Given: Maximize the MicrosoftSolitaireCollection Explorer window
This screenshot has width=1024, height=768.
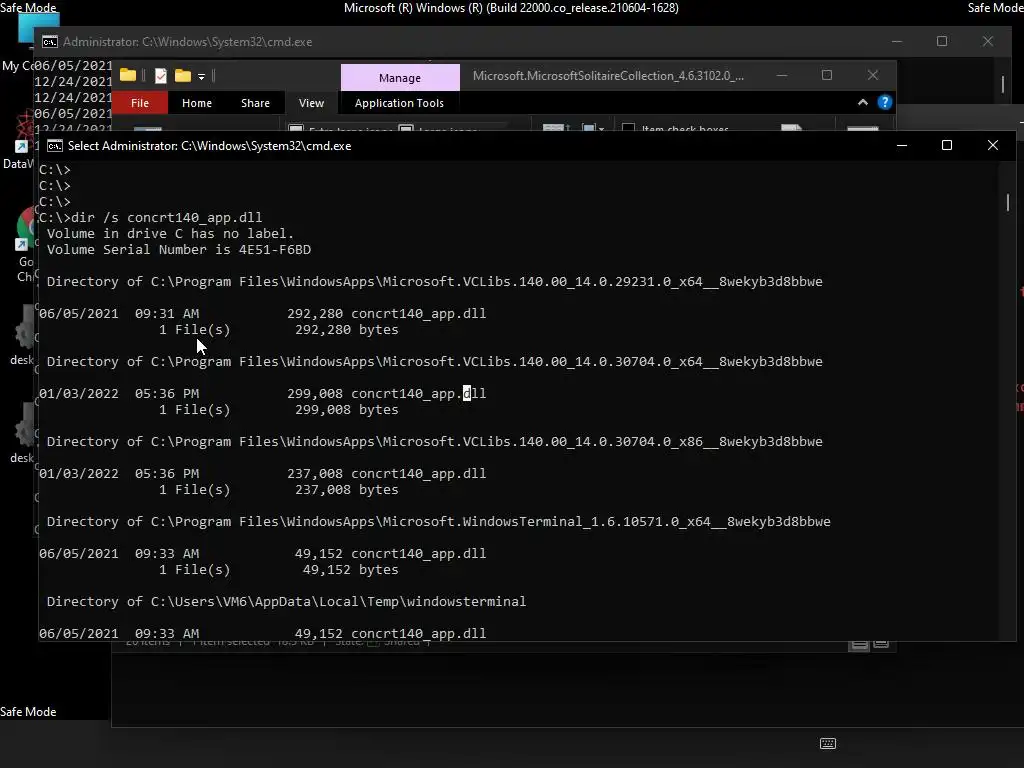Looking at the screenshot, I should (x=827, y=75).
